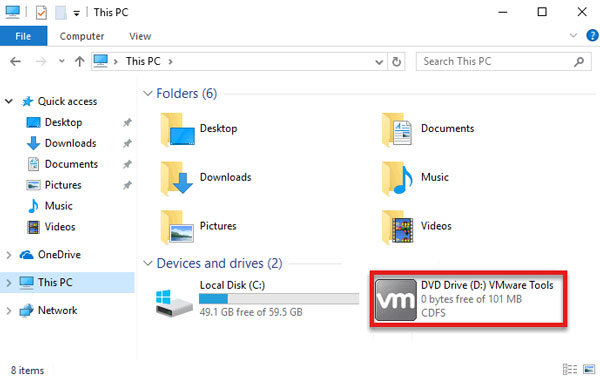Screen dimensions: 600x378
Task: Select Desktop in Quick access sidebar
Action: pos(63,122)
